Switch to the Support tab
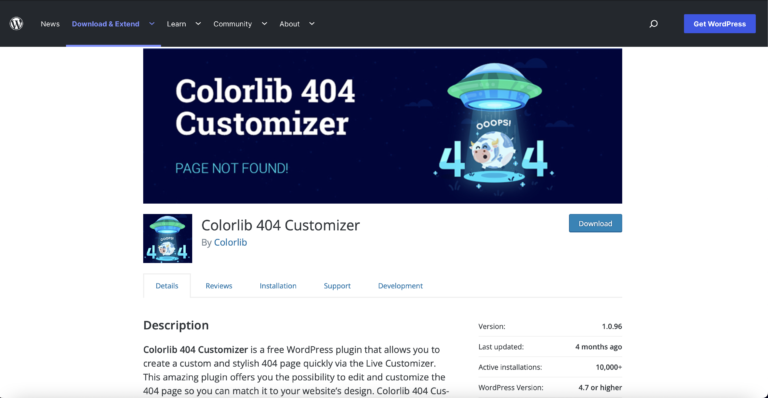 [337, 285]
